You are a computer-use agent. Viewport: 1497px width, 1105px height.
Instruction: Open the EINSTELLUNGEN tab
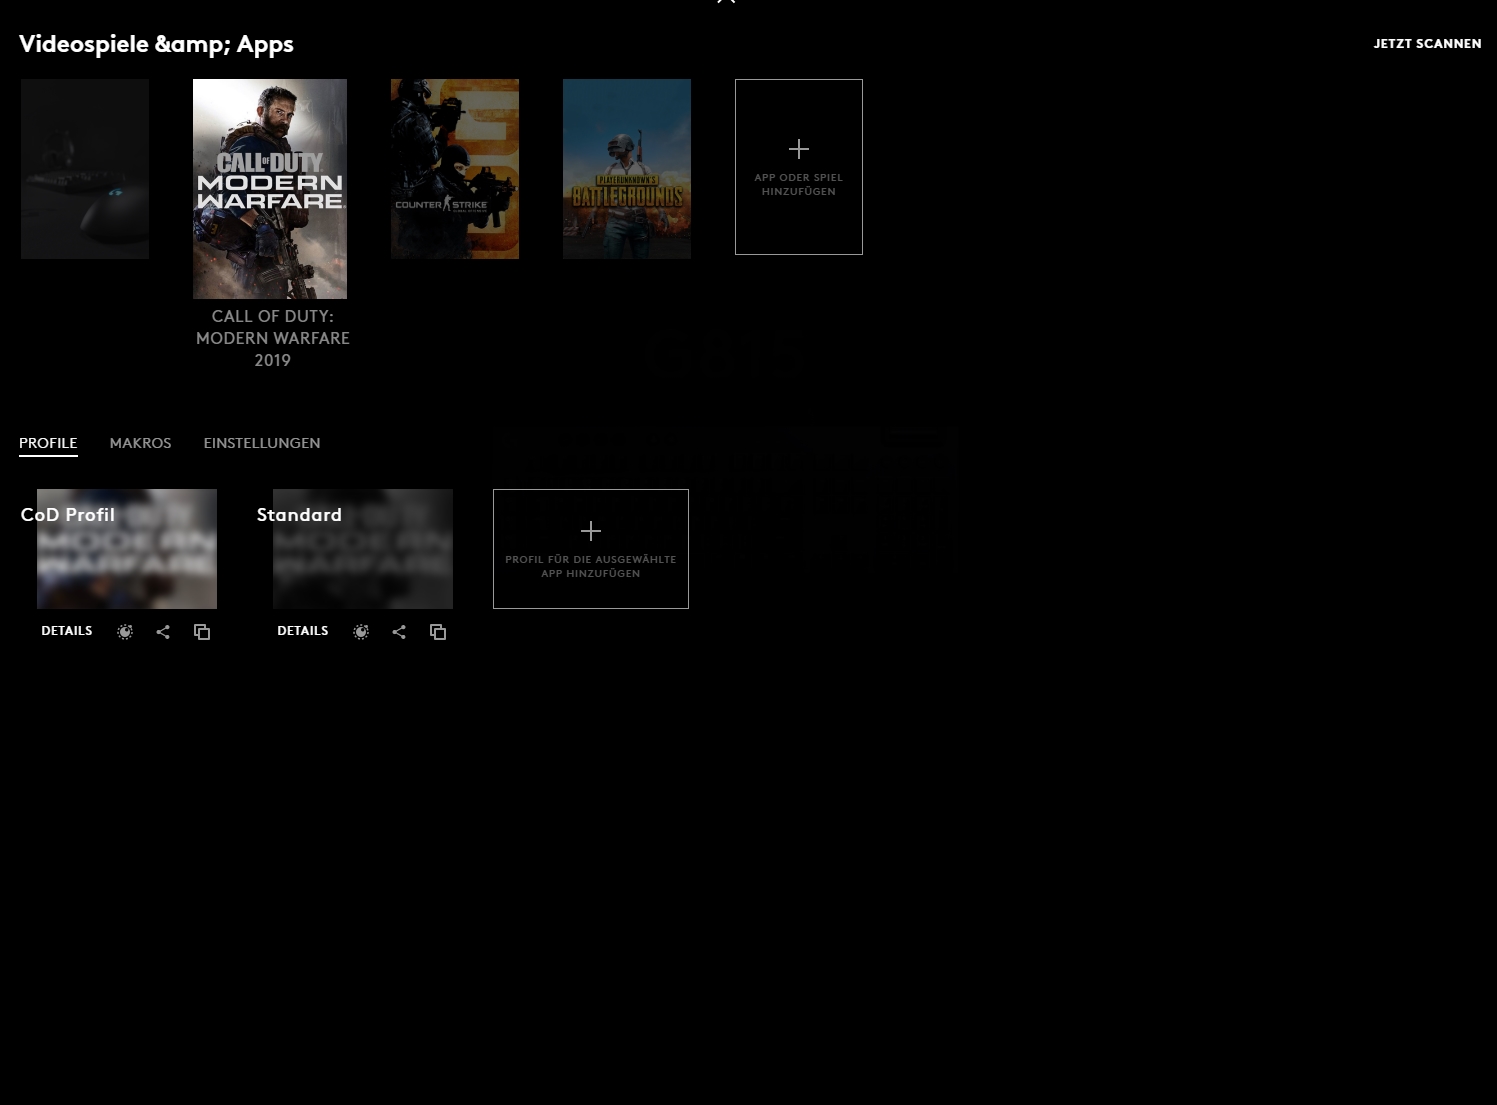pos(262,443)
